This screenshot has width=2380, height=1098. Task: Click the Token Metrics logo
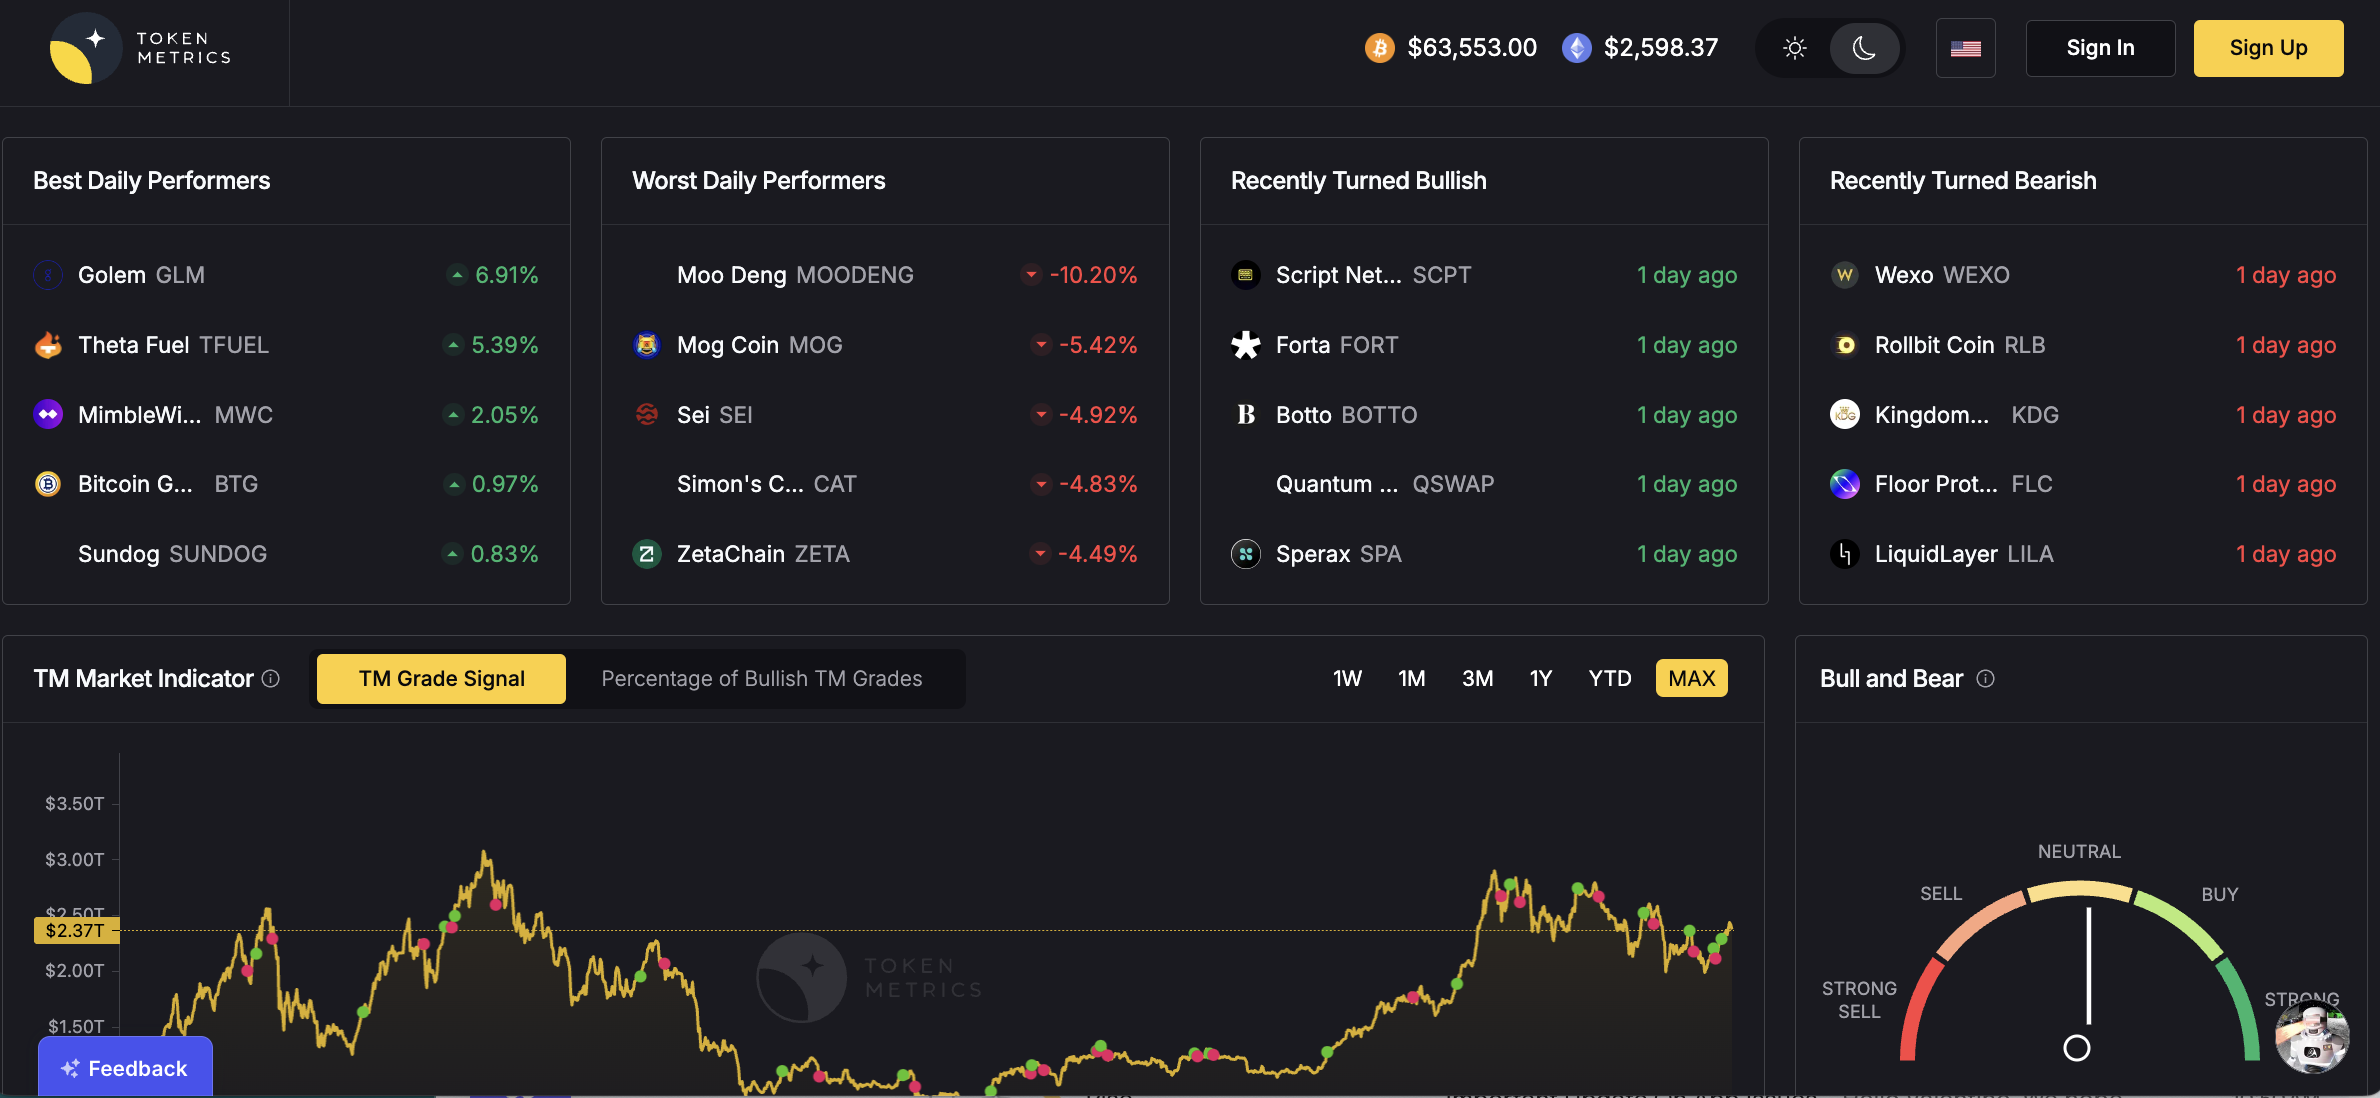[x=141, y=48]
